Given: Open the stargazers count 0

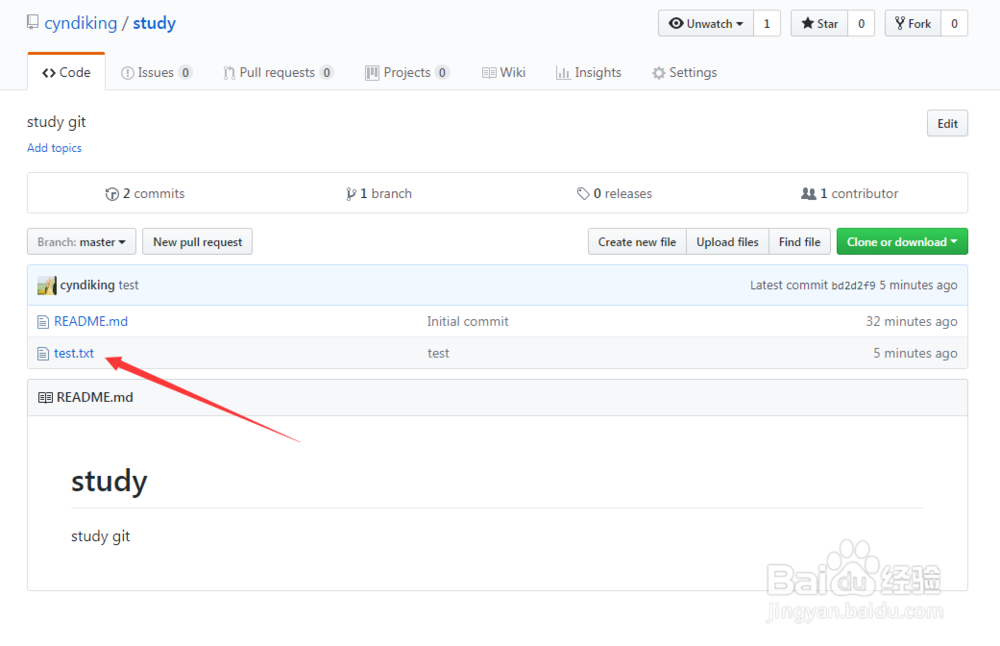Looking at the screenshot, I should tap(861, 24).
